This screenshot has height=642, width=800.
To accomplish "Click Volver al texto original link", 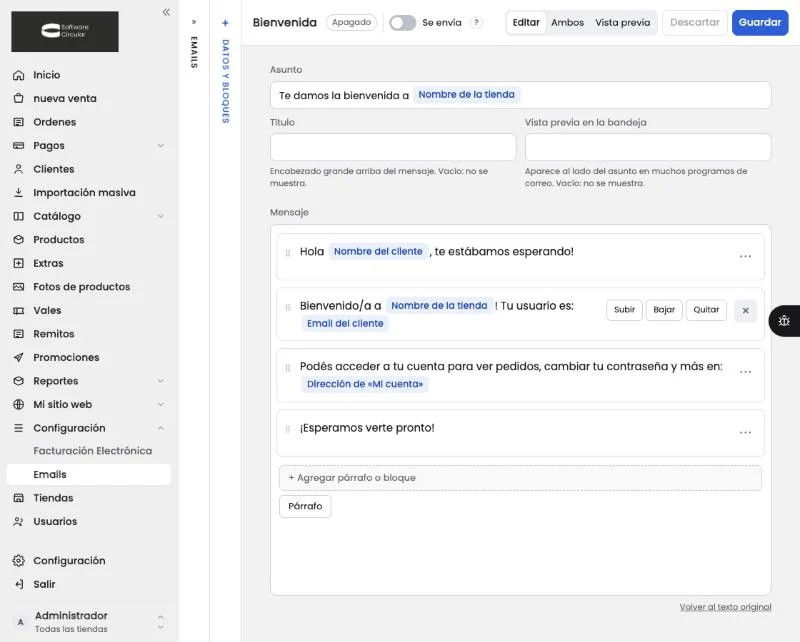I will coord(725,607).
